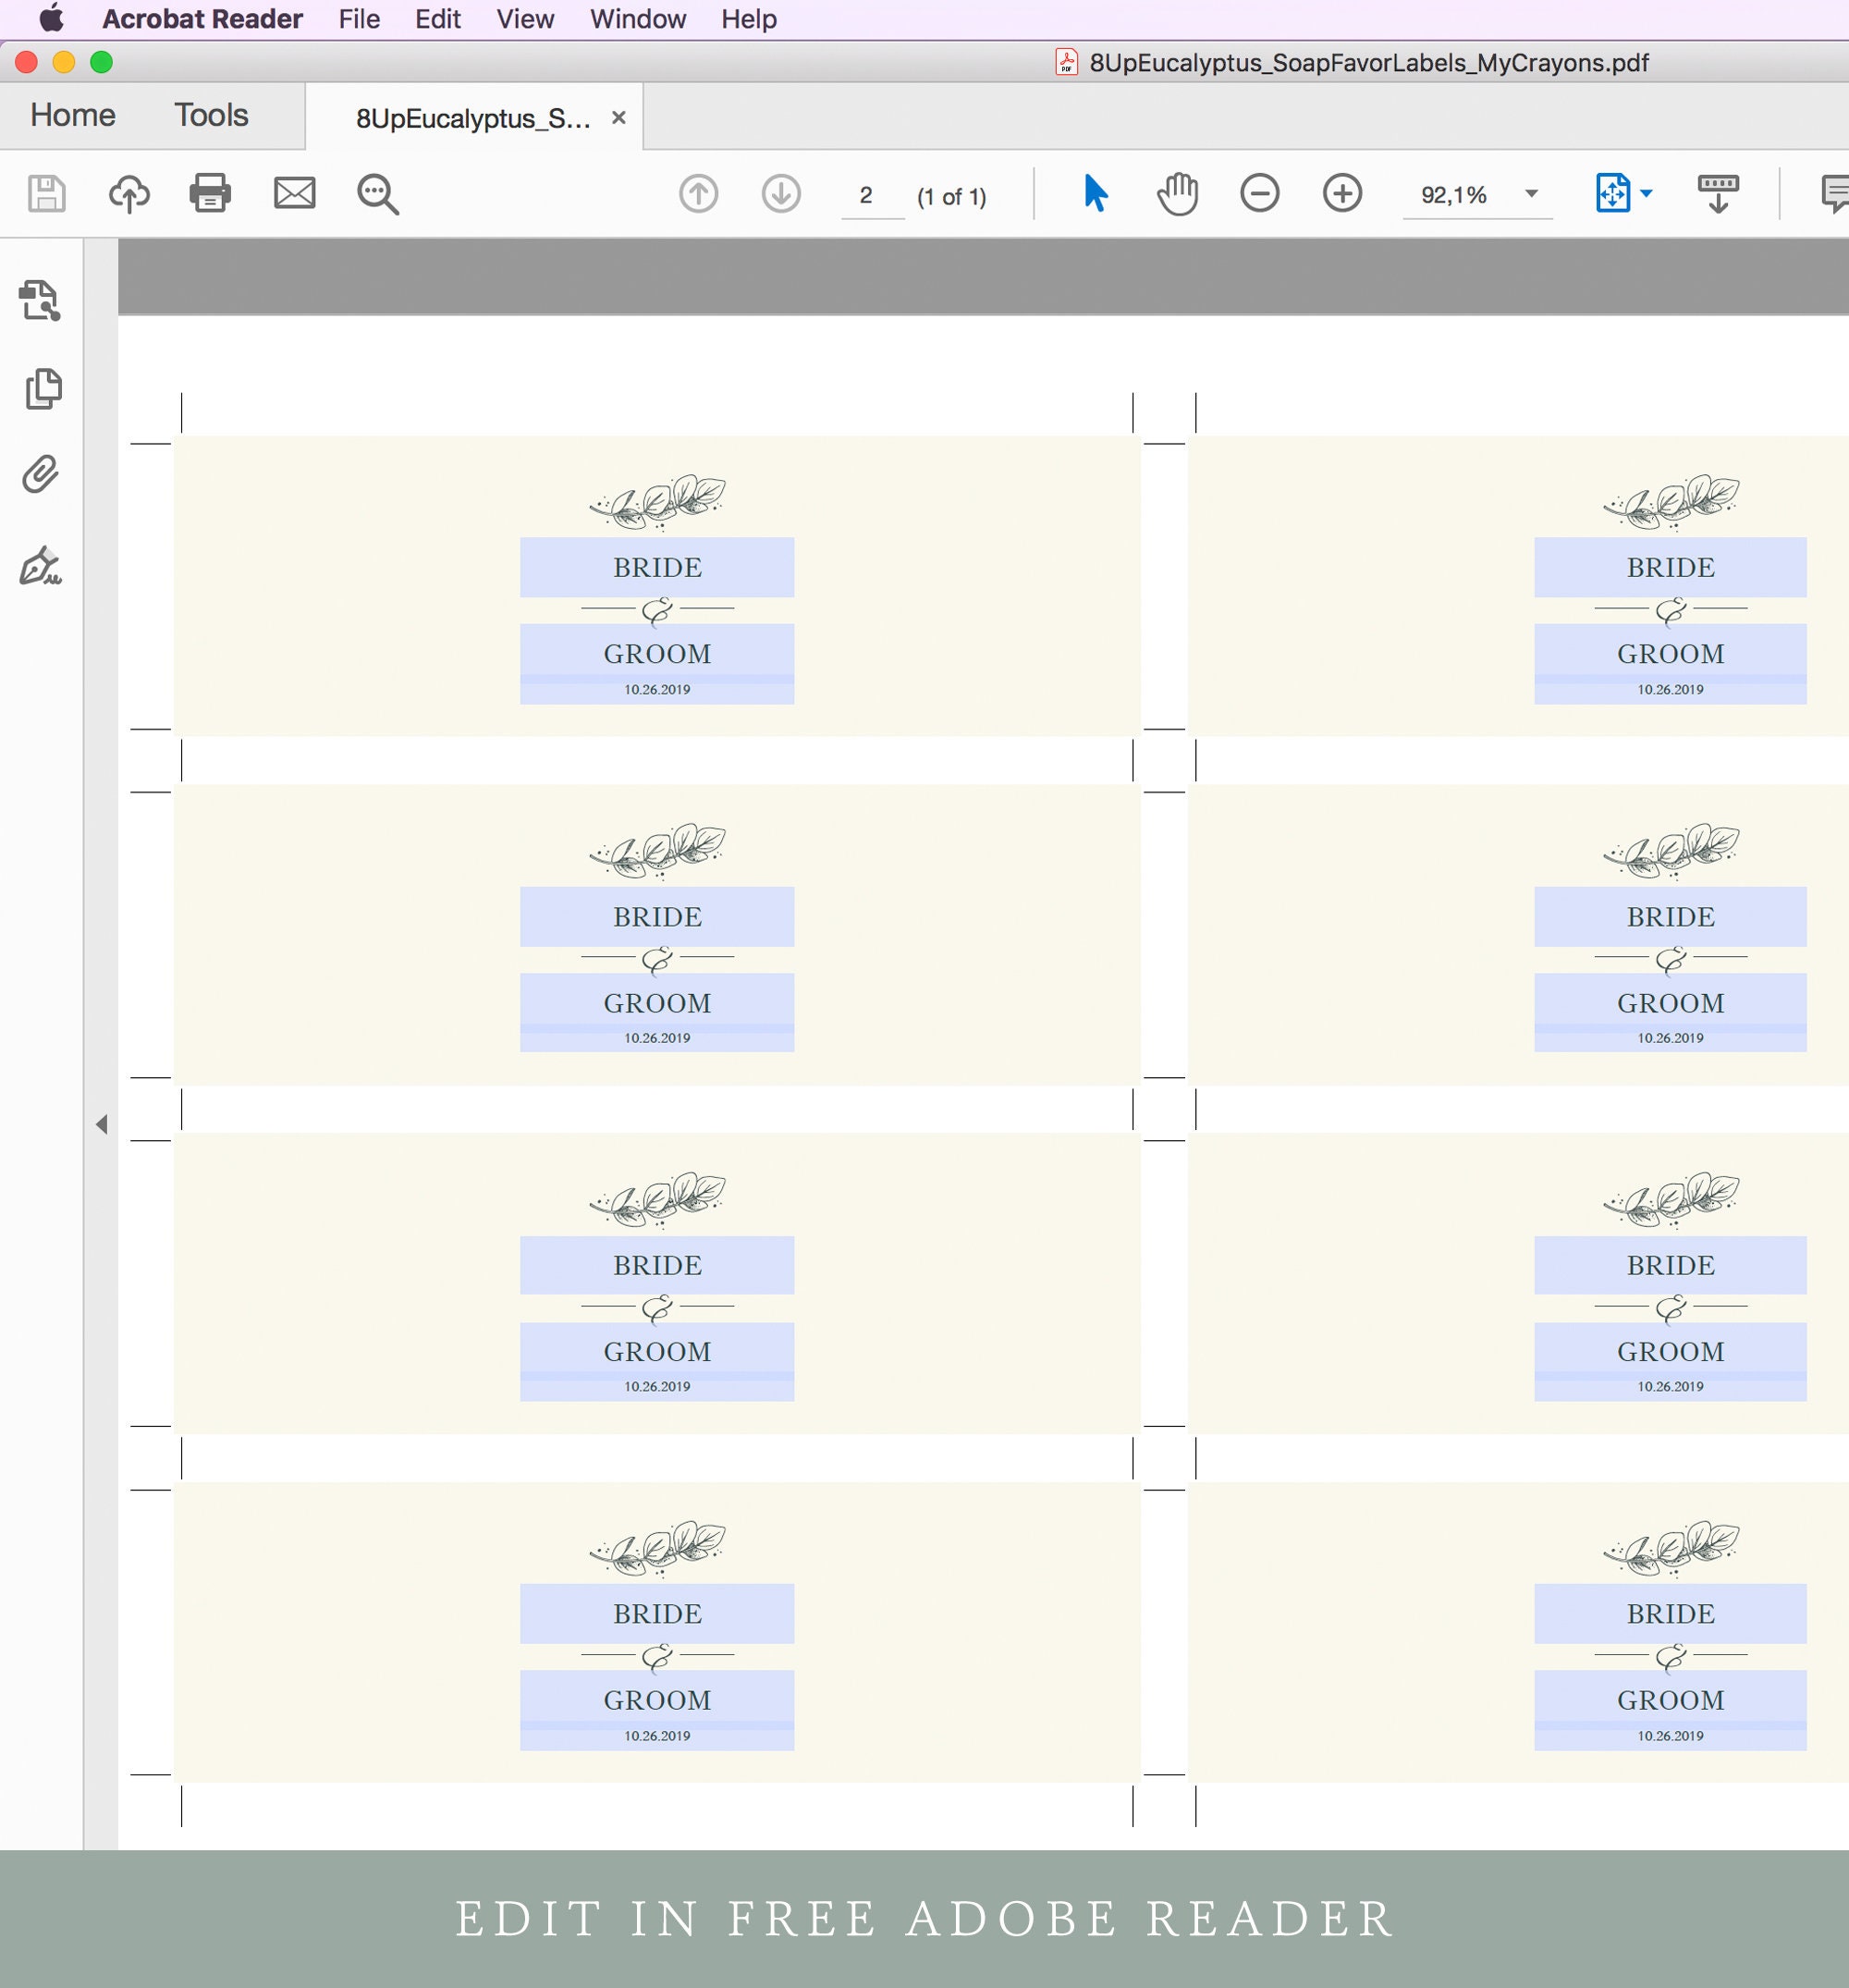Viewport: 1849px width, 1988px height.
Task: Switch to the Home tab
Action: point(73,115)
